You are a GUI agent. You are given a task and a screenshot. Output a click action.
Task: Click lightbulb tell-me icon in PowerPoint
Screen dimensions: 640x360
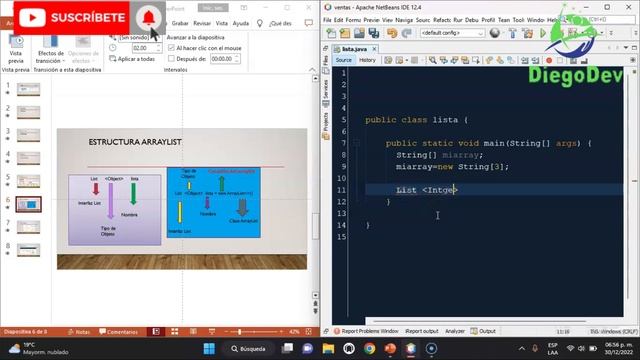click(260, 23)
